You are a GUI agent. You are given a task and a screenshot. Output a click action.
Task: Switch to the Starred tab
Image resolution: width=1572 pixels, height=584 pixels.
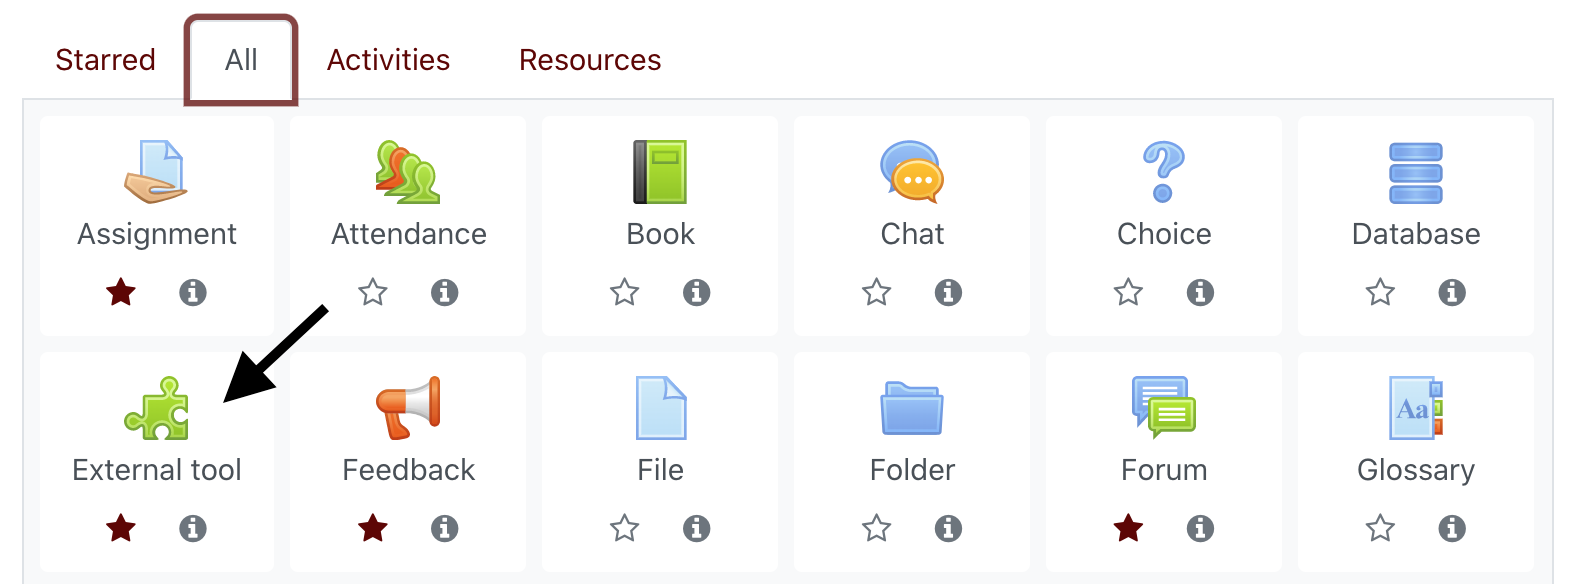pyautogui.click(x=105, y=60)
